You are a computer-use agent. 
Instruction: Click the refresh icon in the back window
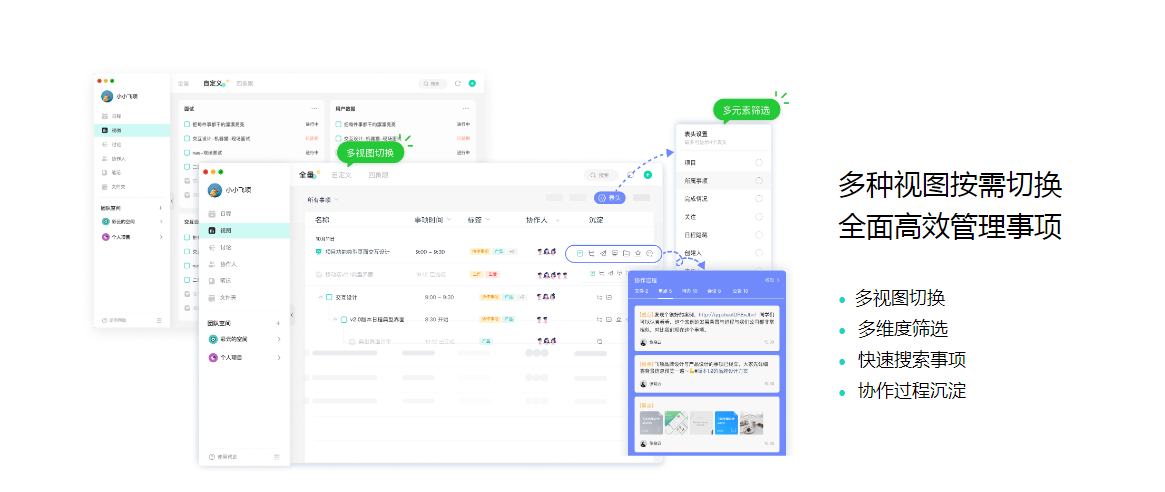(x=458, y=83)
